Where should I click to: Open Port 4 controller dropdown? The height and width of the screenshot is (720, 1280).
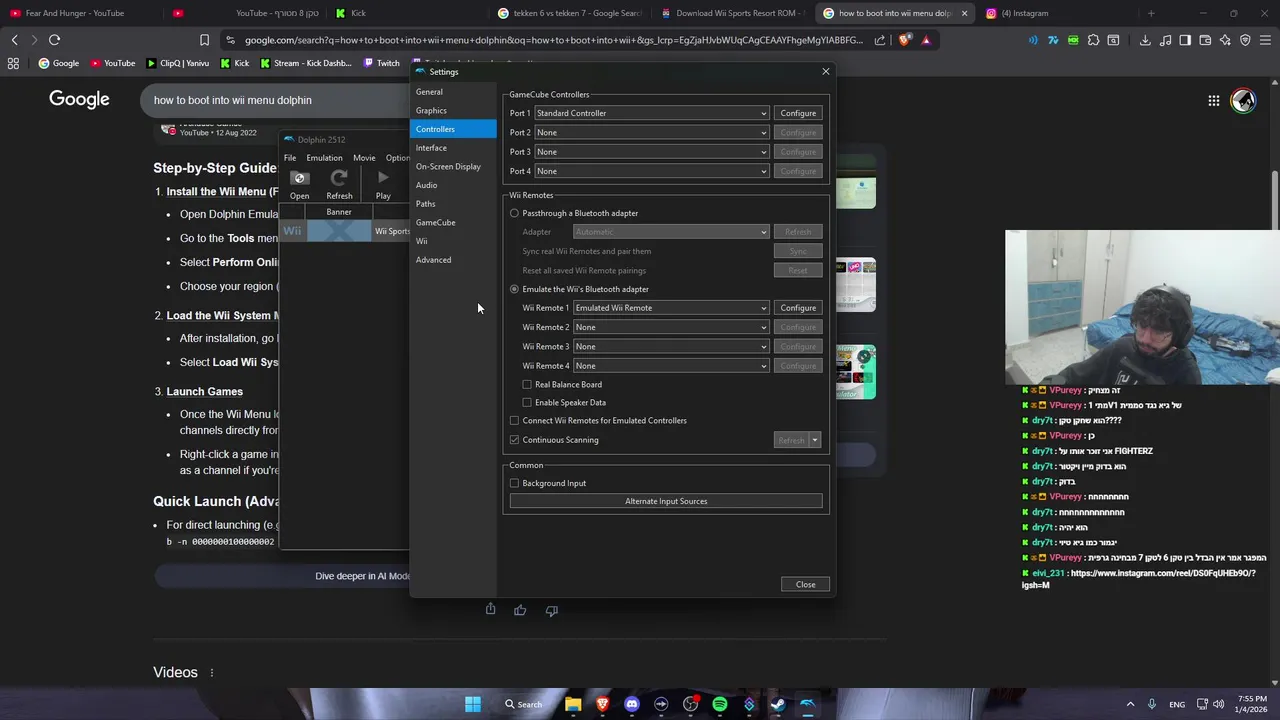click(652, 171)
